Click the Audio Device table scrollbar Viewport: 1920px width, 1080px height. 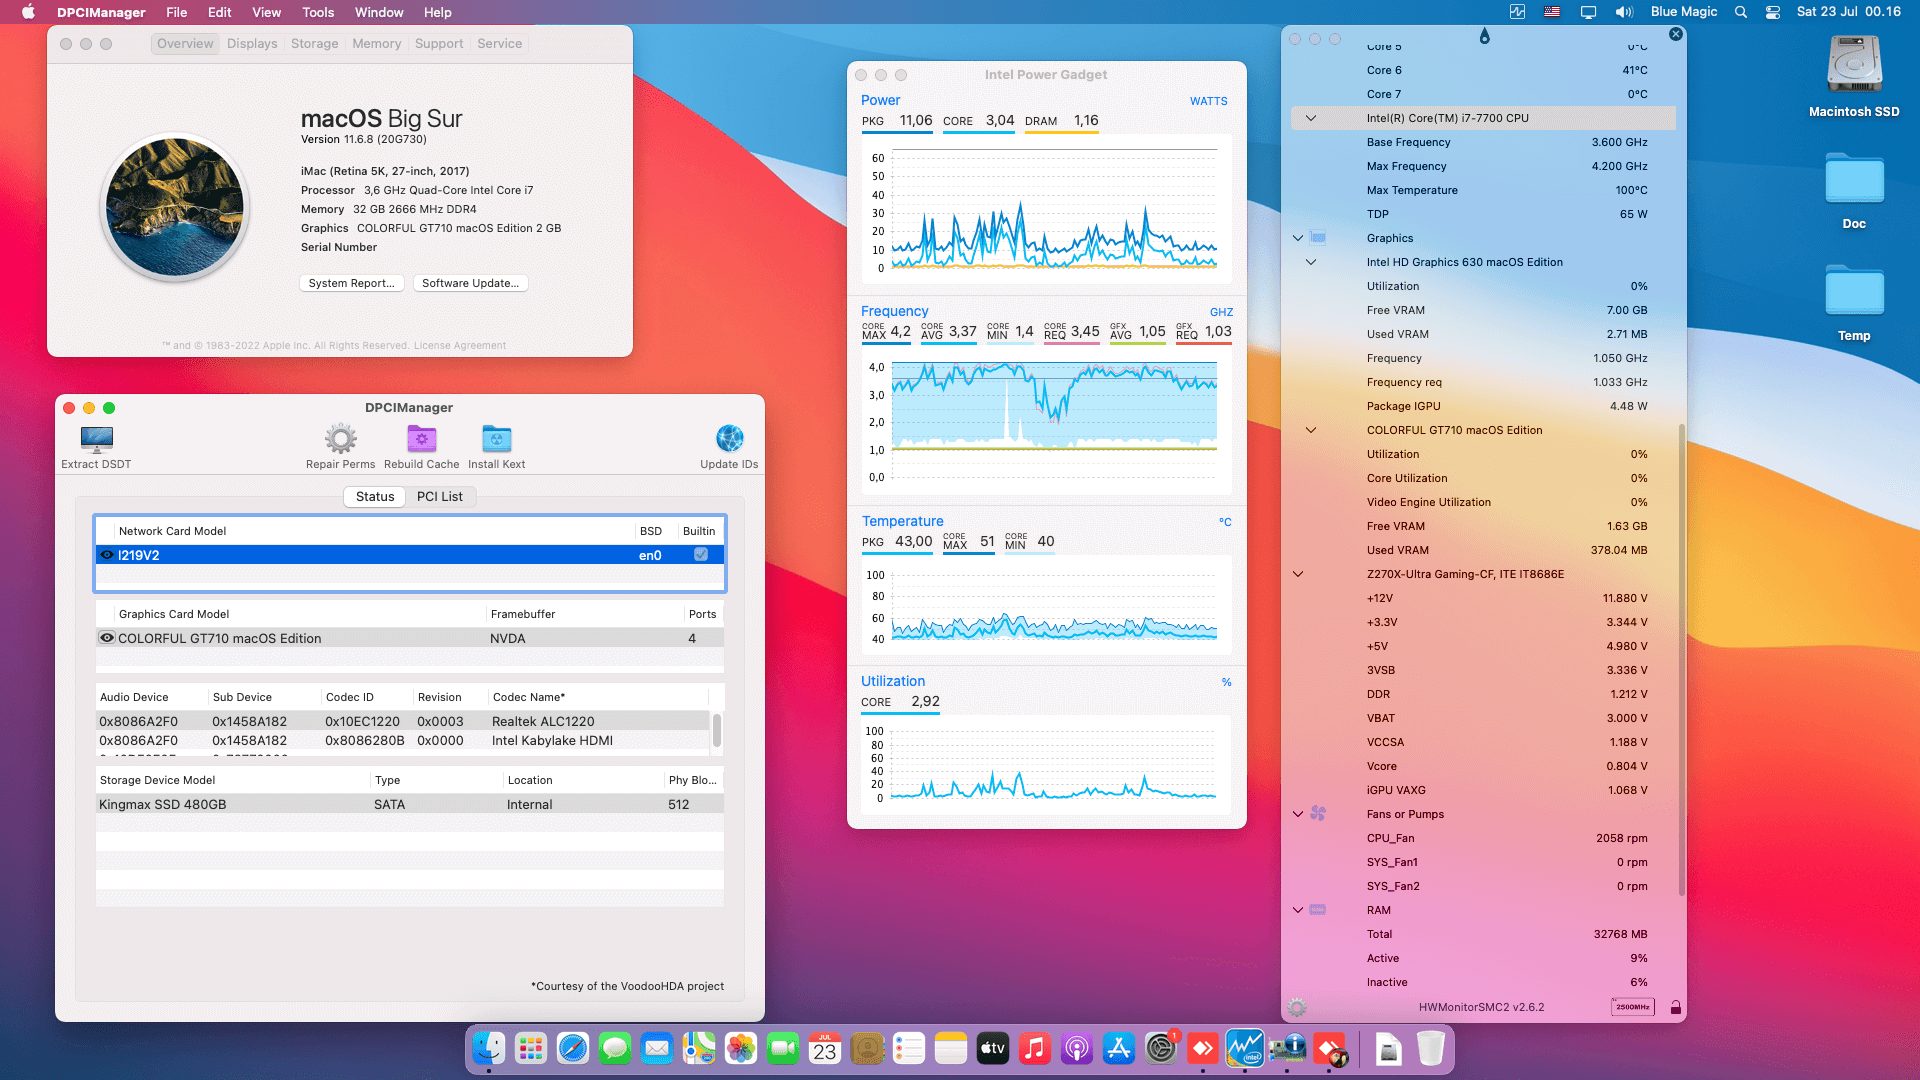coord(717,730)
